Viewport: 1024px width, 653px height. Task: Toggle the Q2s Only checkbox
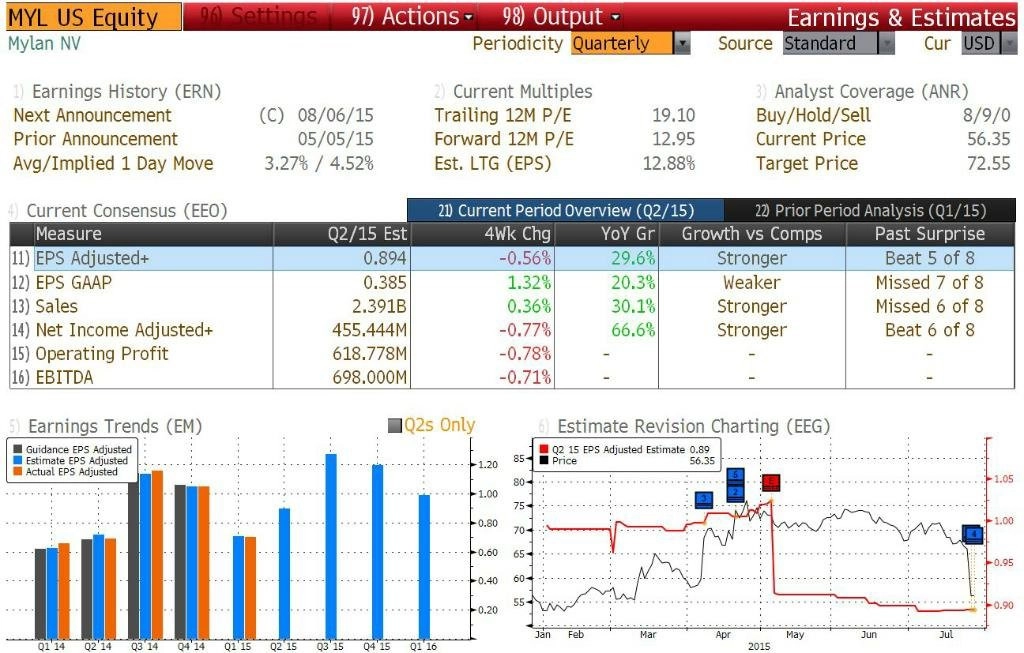[394, 426]
